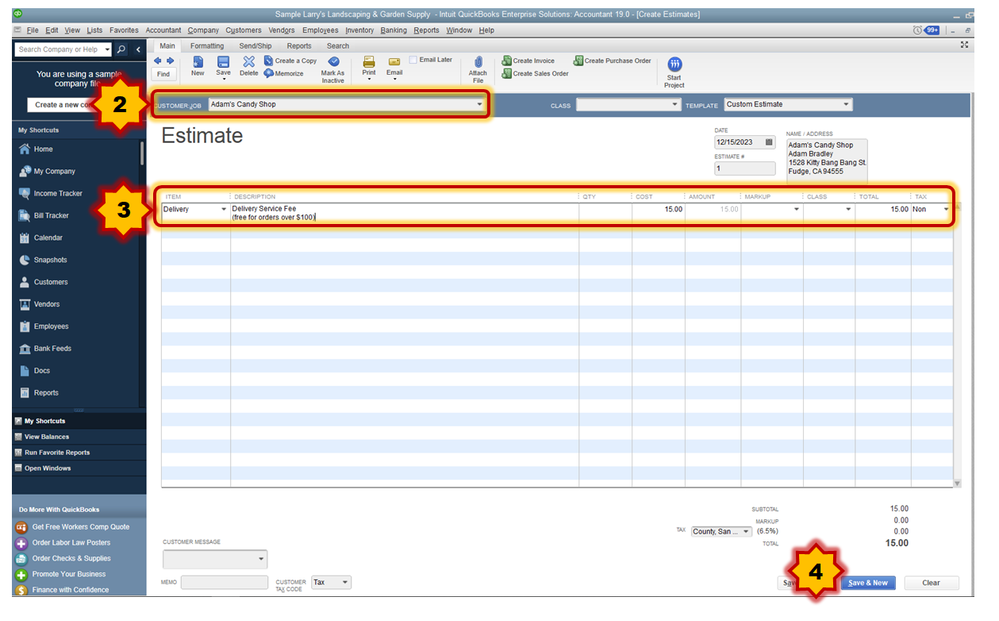The width and height of the screenshot is (999, 621).
Task: Click Create Purchase Order
Action: pos(612,61)
